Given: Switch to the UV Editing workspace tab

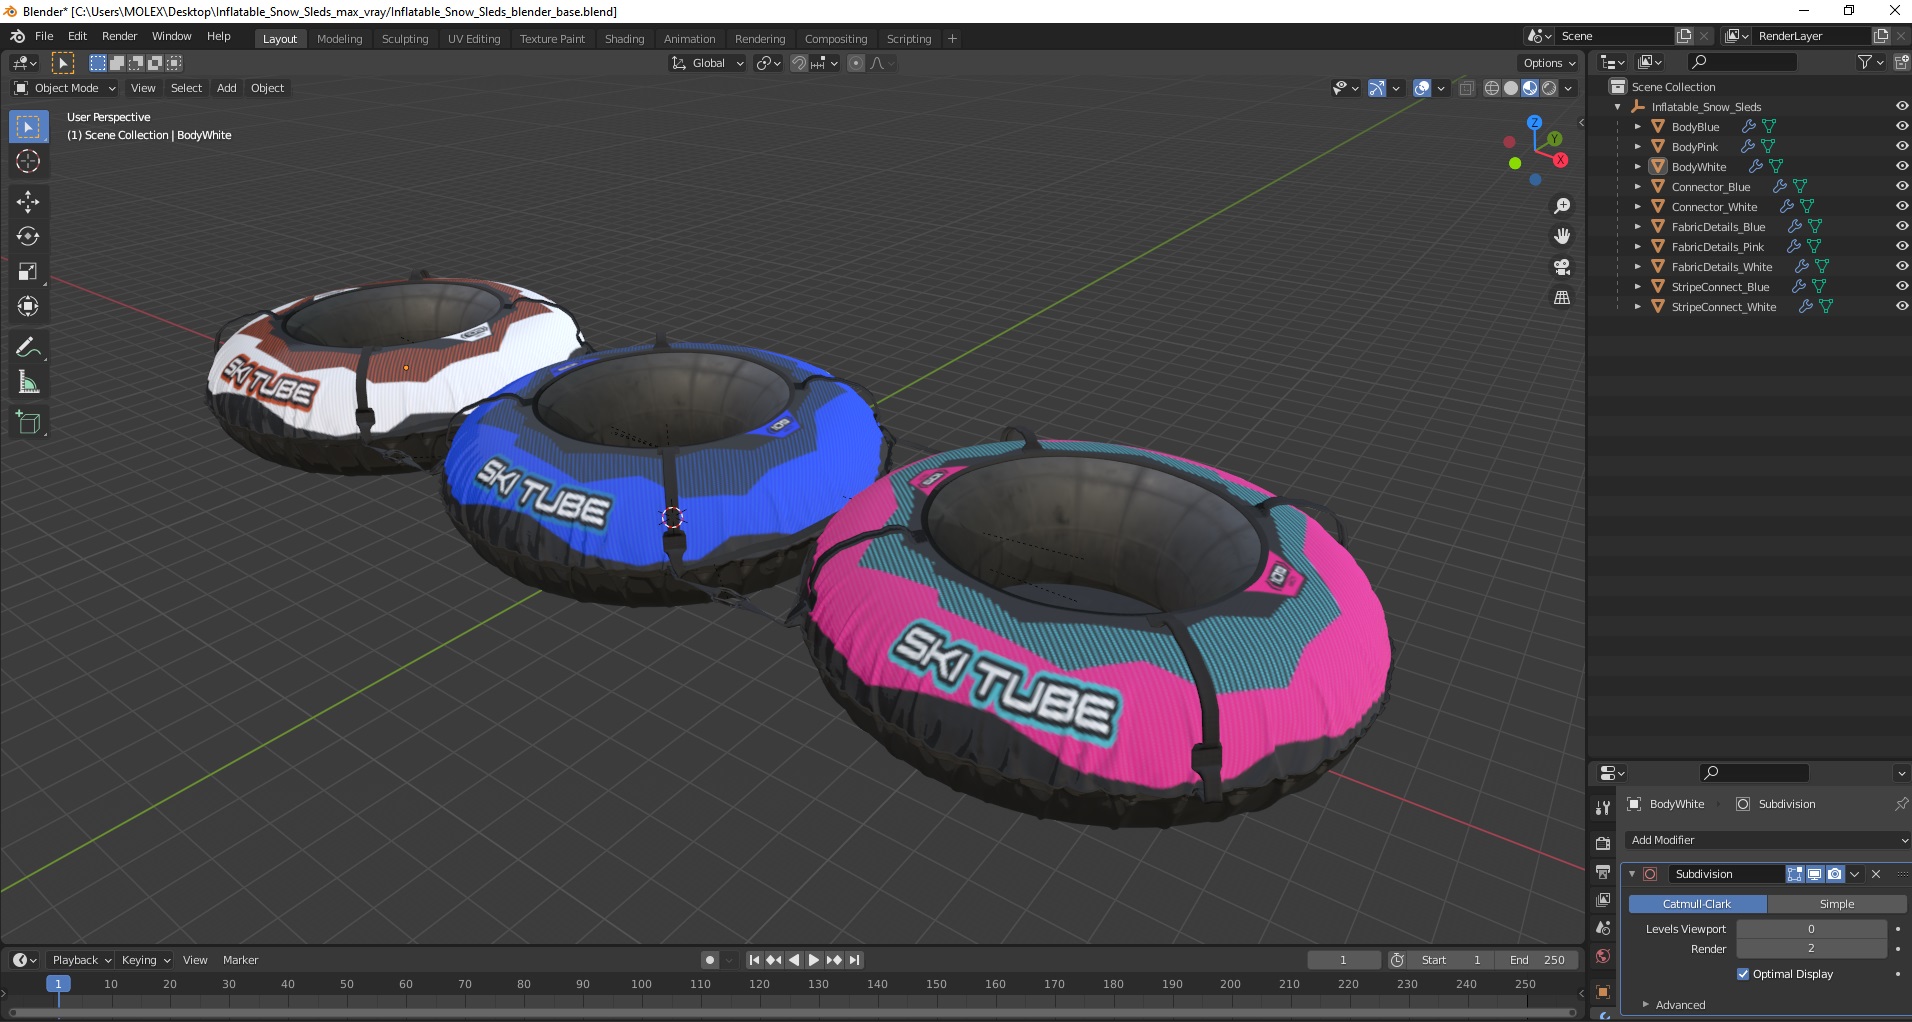Looking at the screenshot, I should click(x=474, y=39).
